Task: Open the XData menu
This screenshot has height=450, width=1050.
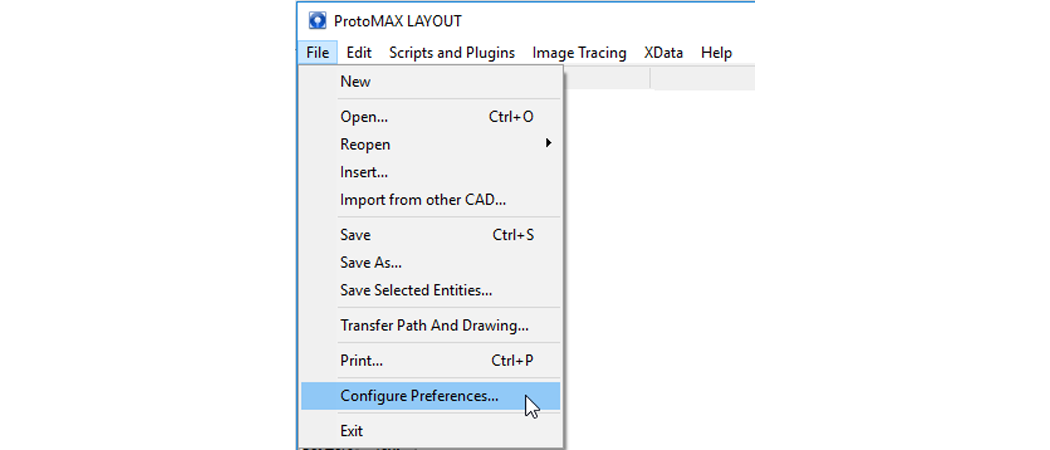Action: coord(664,52)
